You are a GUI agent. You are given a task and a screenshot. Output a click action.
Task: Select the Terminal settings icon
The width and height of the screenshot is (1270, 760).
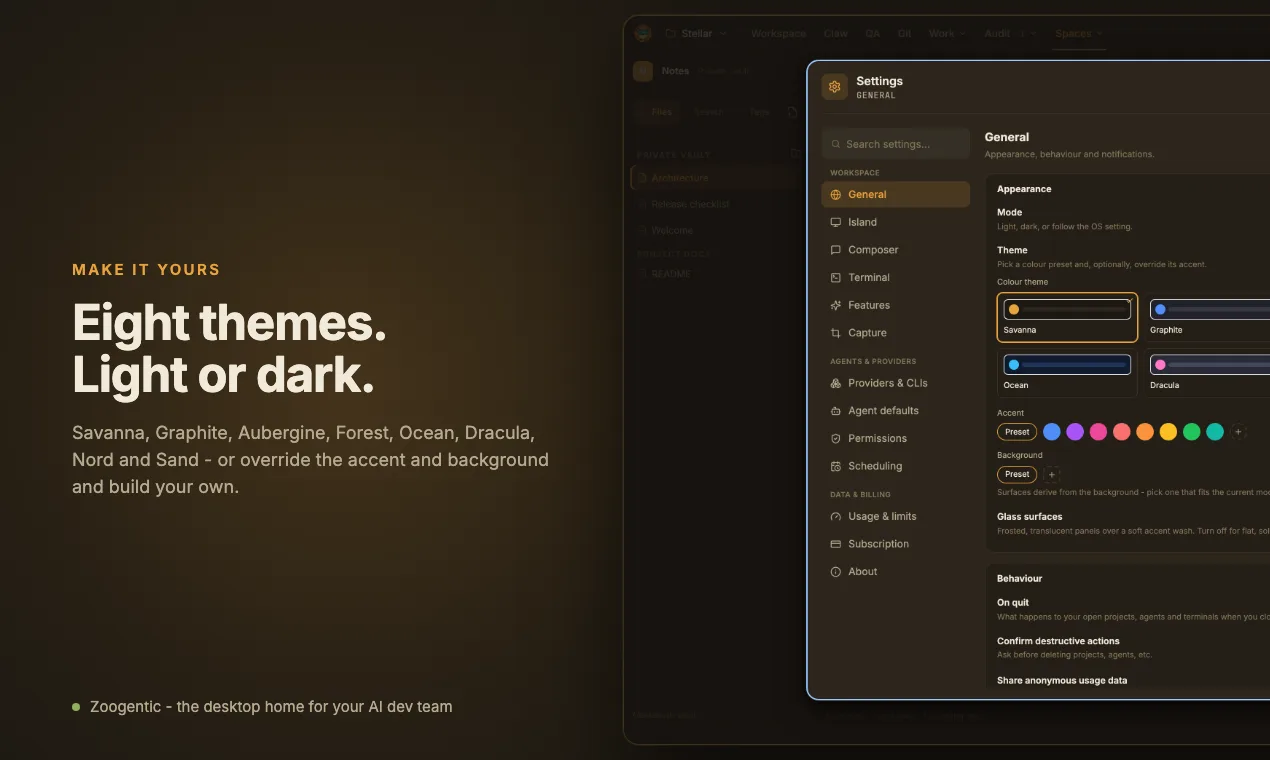click(836, 277)
